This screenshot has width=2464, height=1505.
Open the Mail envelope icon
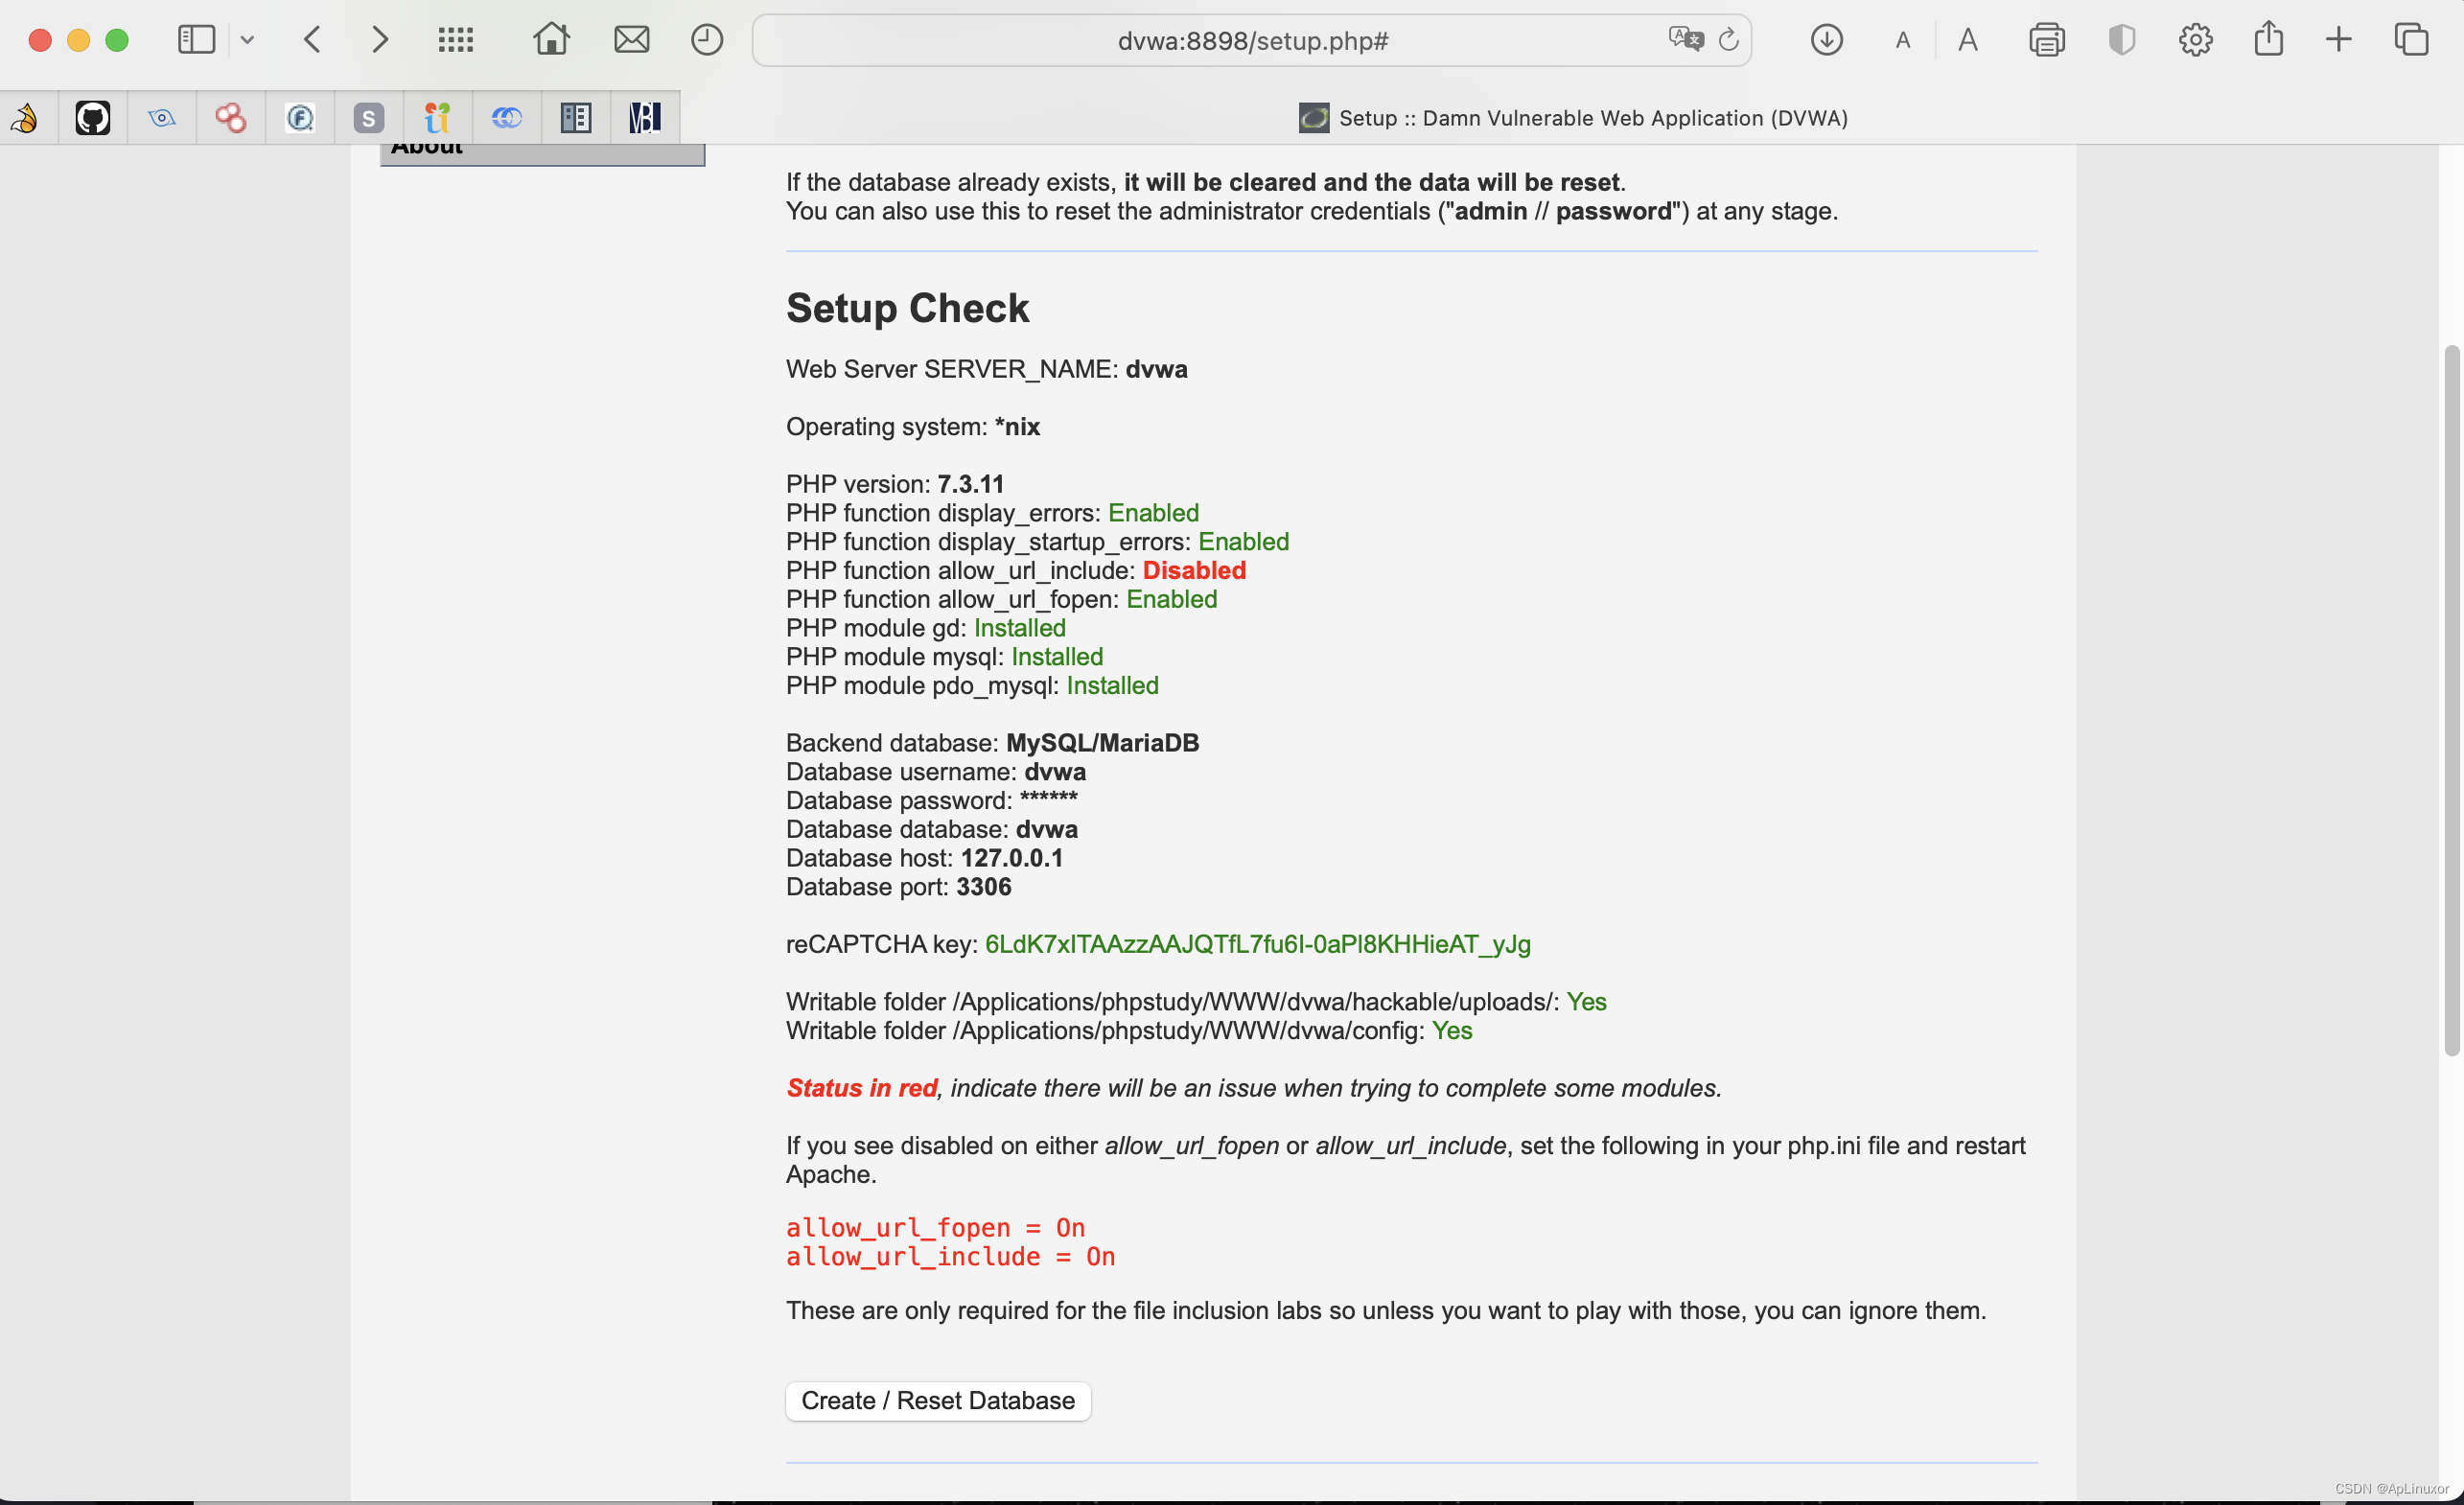pyautogui.click(x=631, y=40)
